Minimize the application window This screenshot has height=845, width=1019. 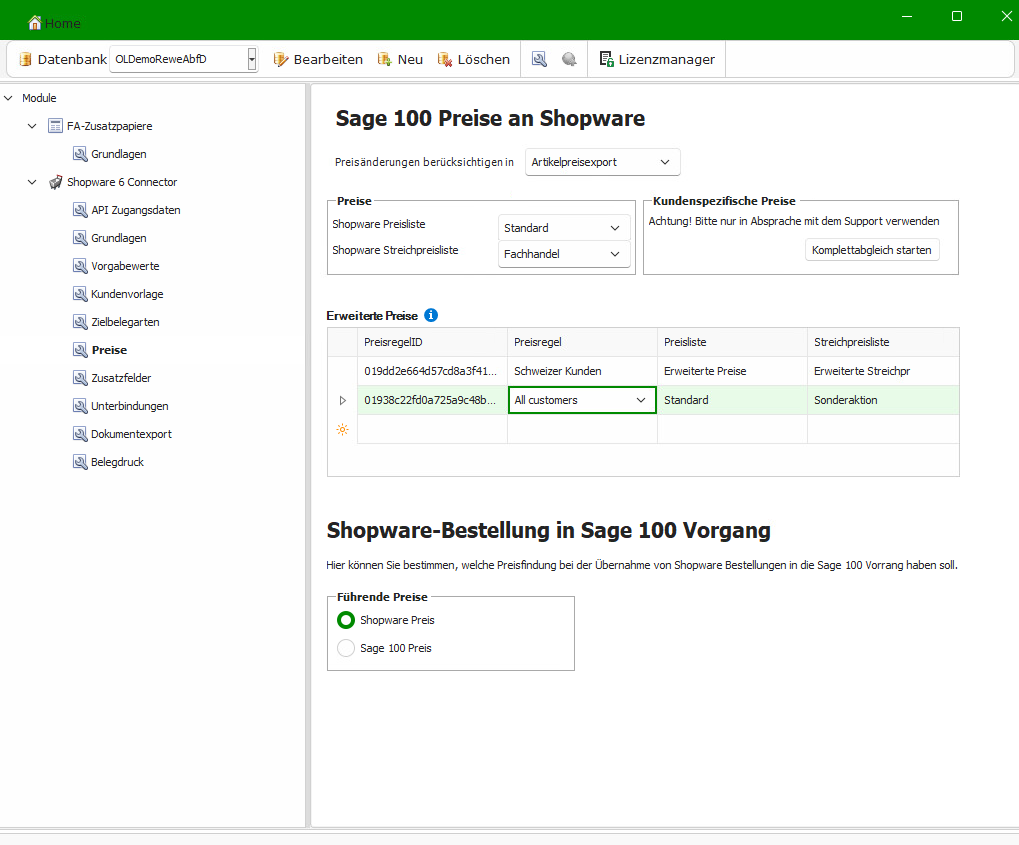click(x=907, y=16)
